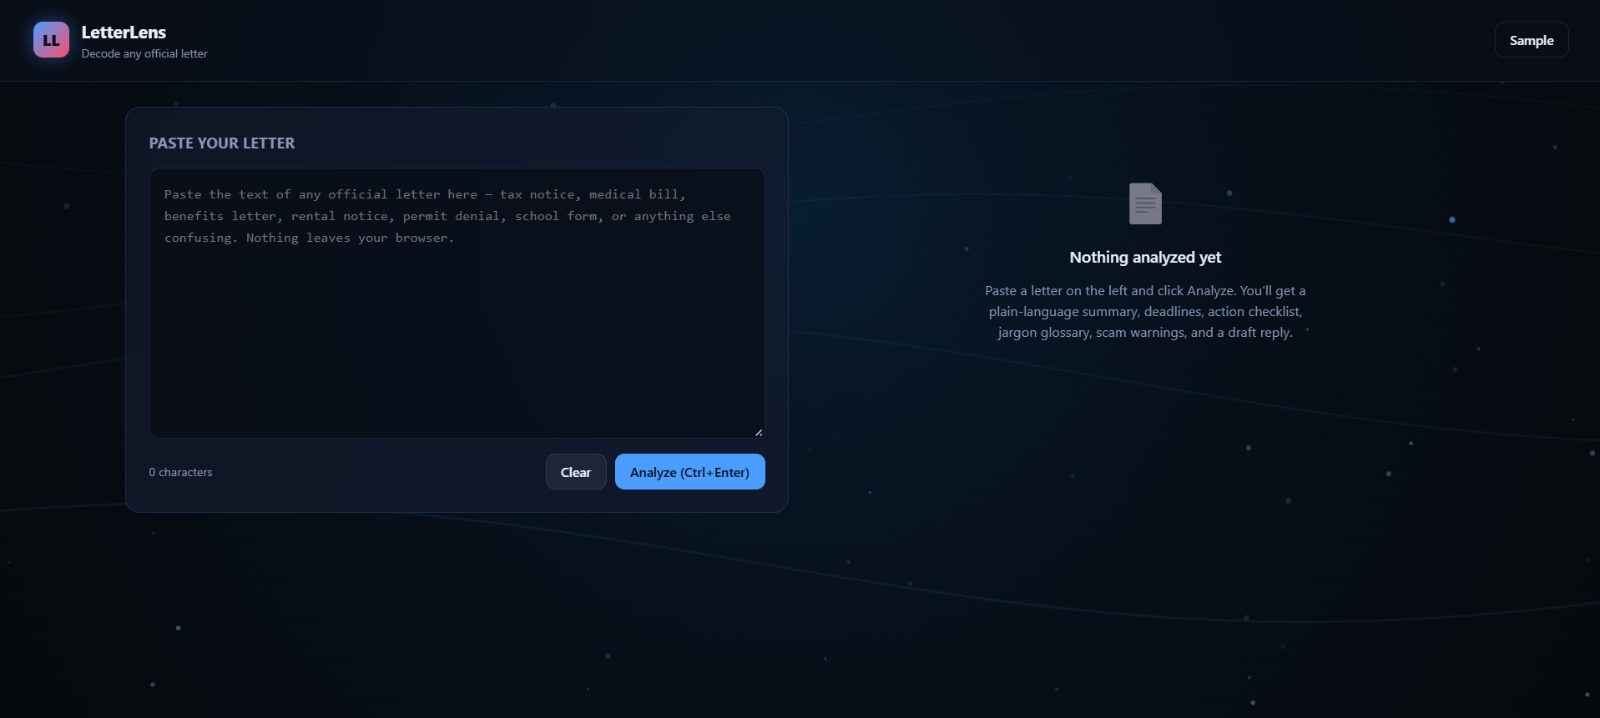Grab the textarea resize handle corner
The width and height of the screenshot is (1600, 718).
click(758, 432)
